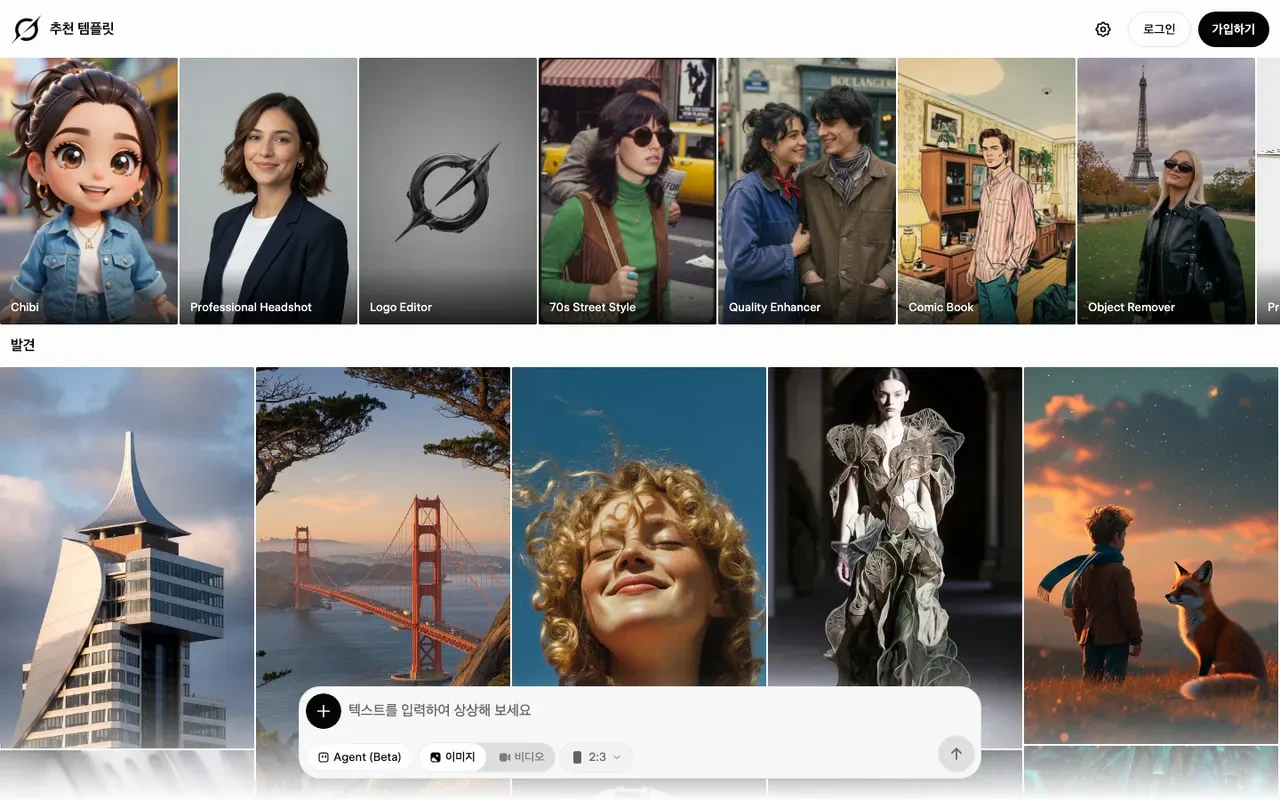Switch generation mode to 비디오

521,757
